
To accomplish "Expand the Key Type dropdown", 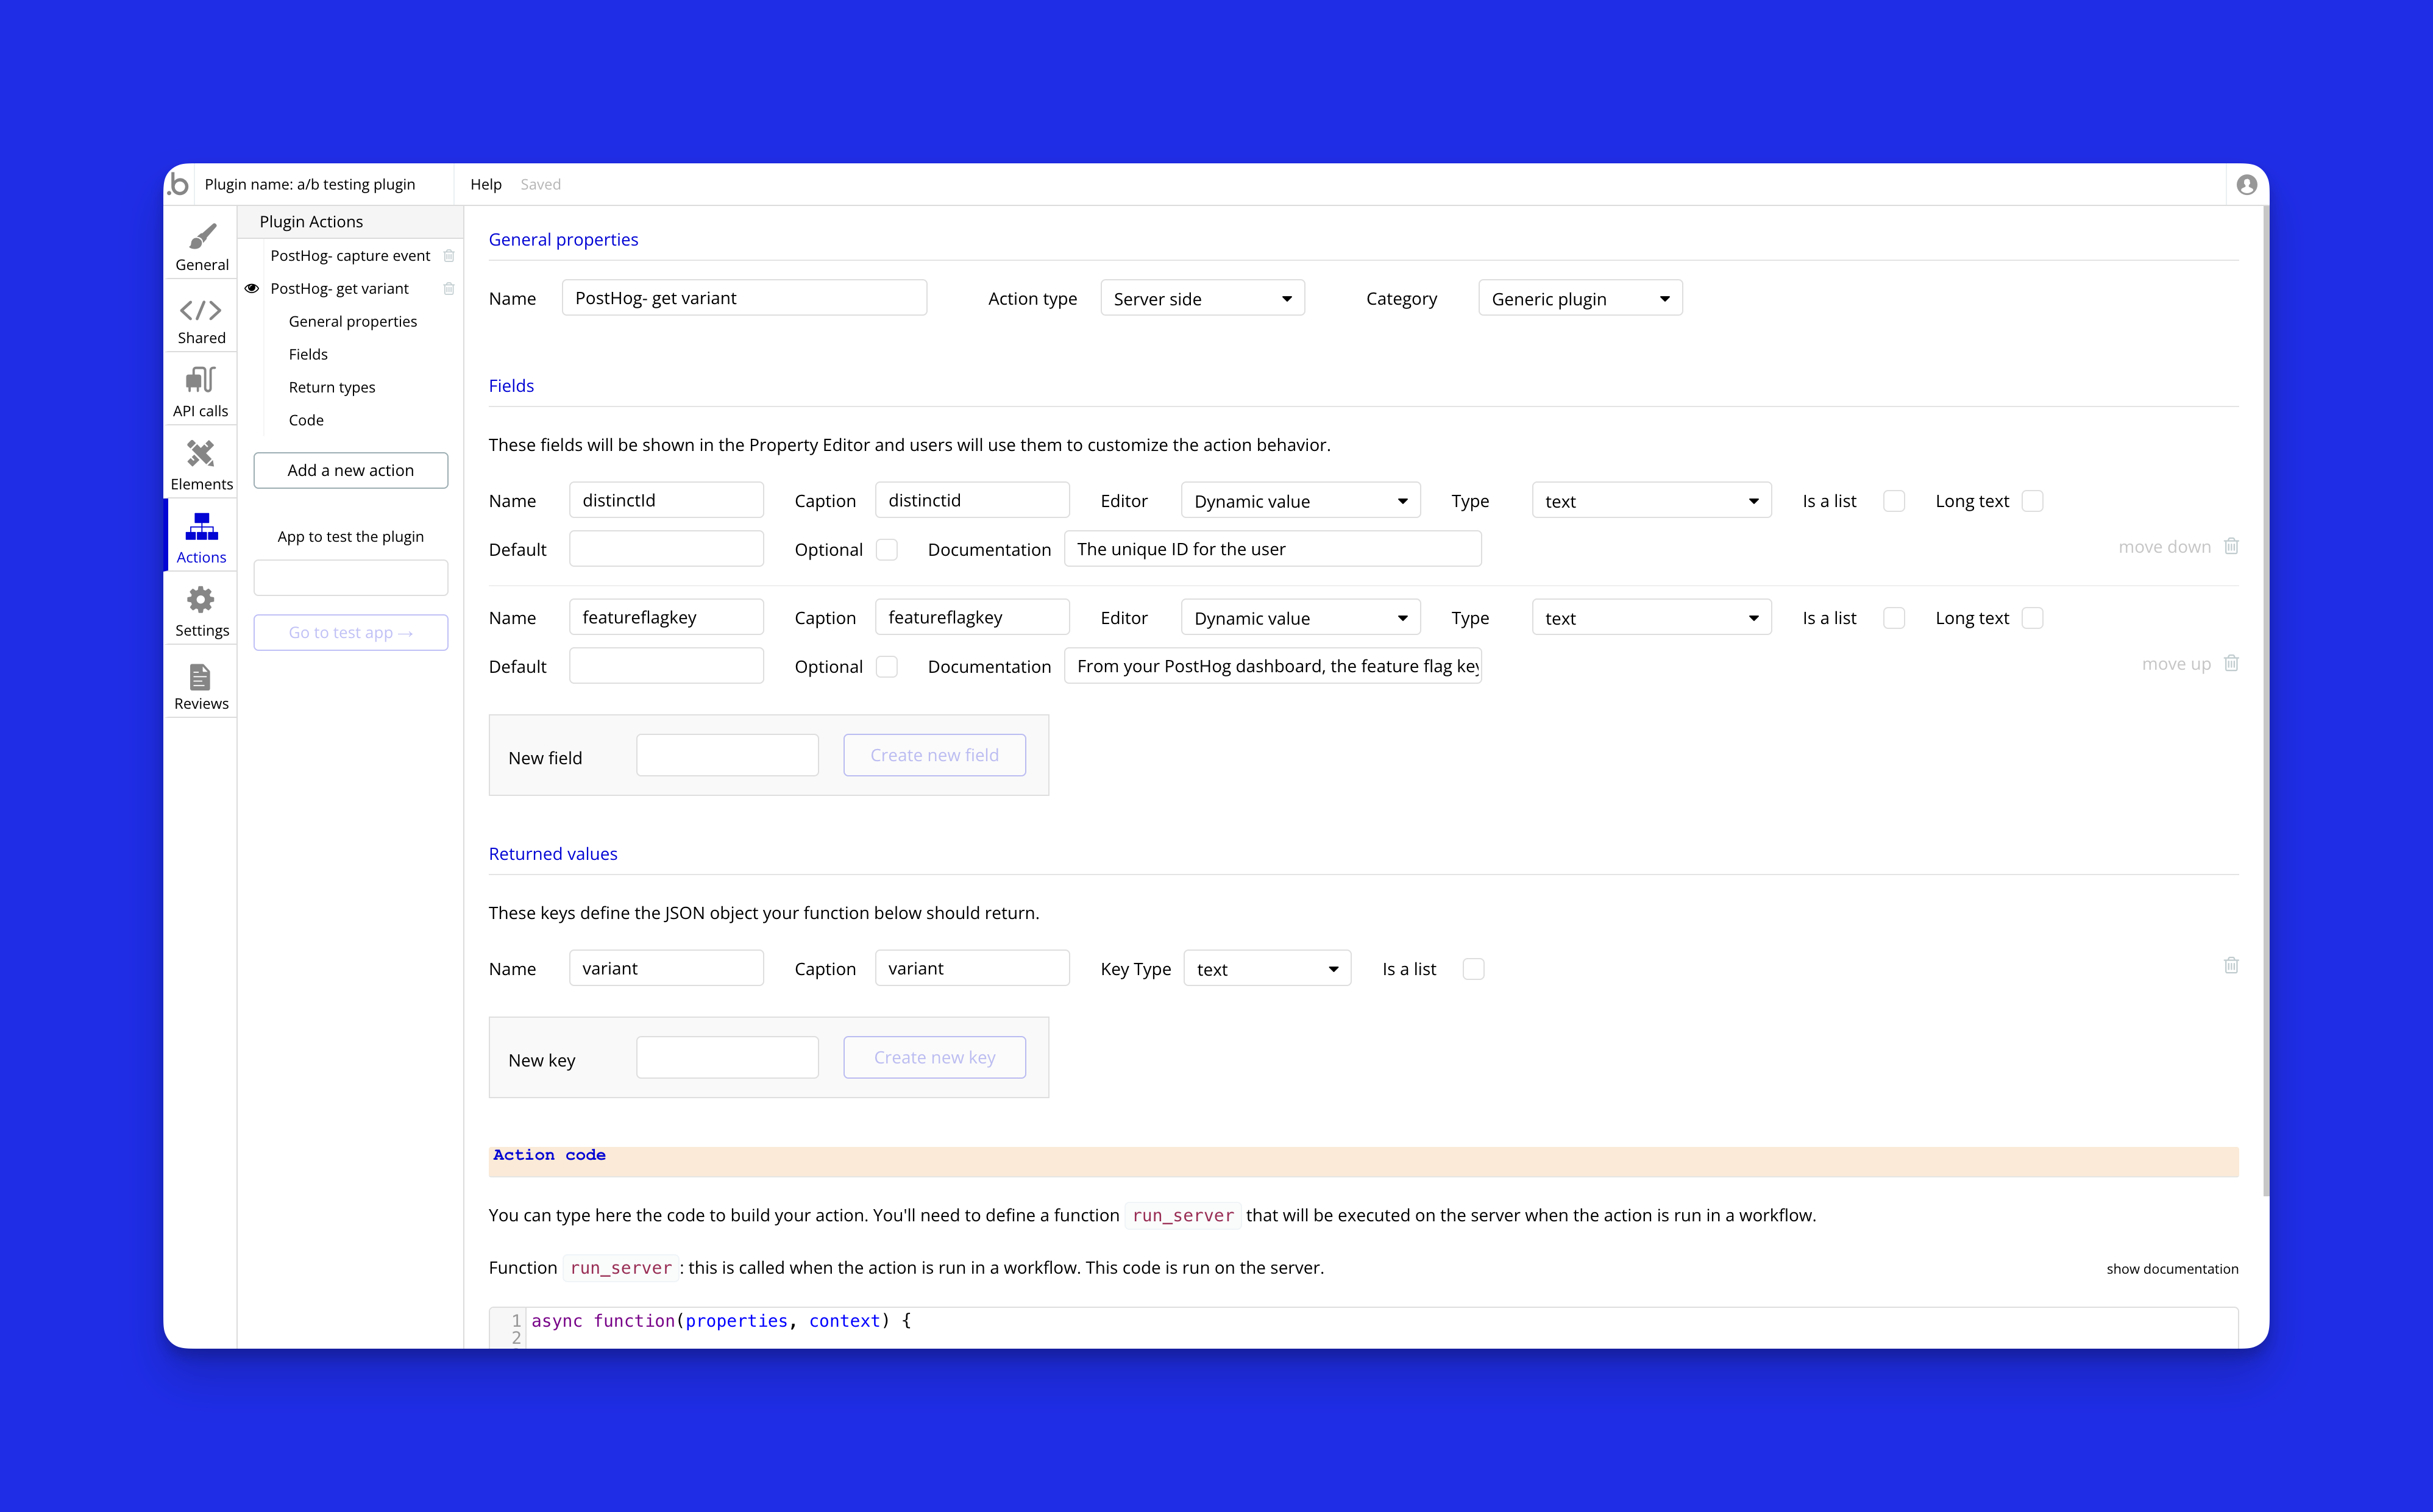I will point(1266,969).
